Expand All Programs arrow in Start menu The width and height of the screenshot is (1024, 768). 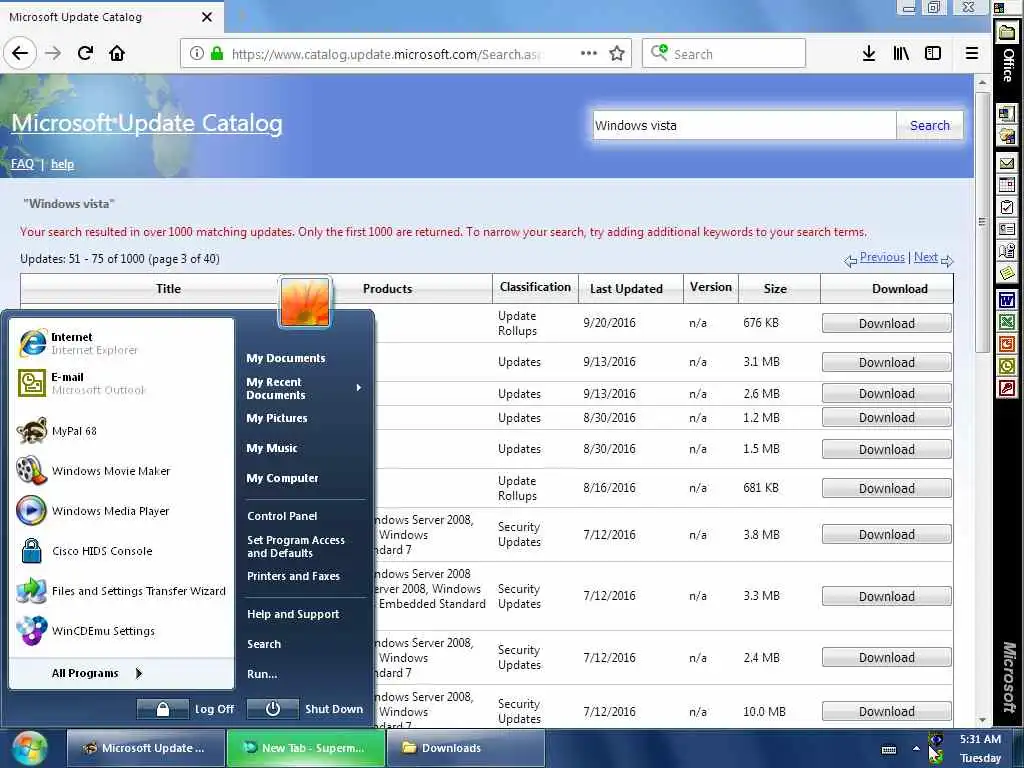138,673
